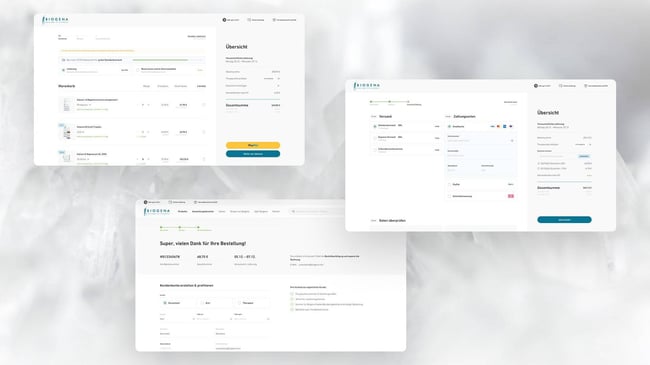Viewport: 650px width, 365px height.
Task: Select Kreditkarte radio under Zahlungsarten
Action: [449, 127]
